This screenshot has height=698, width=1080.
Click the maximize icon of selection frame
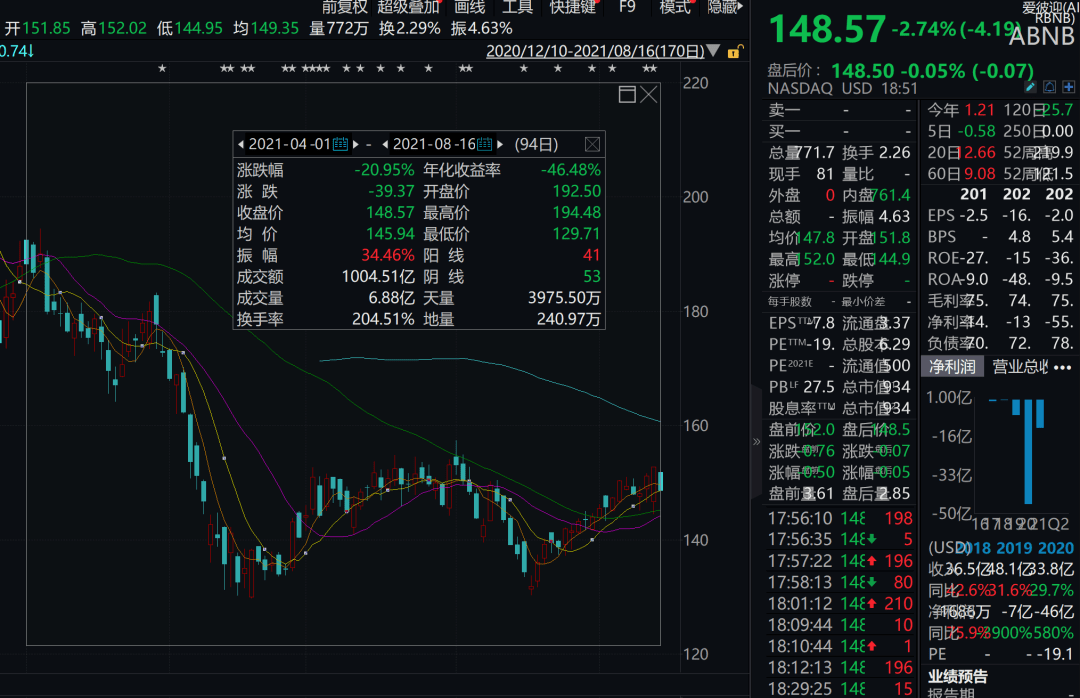point(627,94)
